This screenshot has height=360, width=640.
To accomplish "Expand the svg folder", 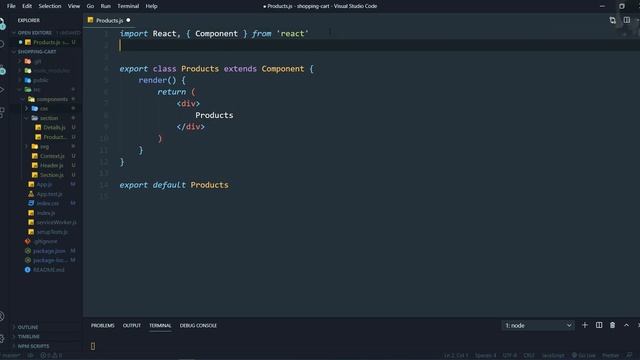I will 45,147.
